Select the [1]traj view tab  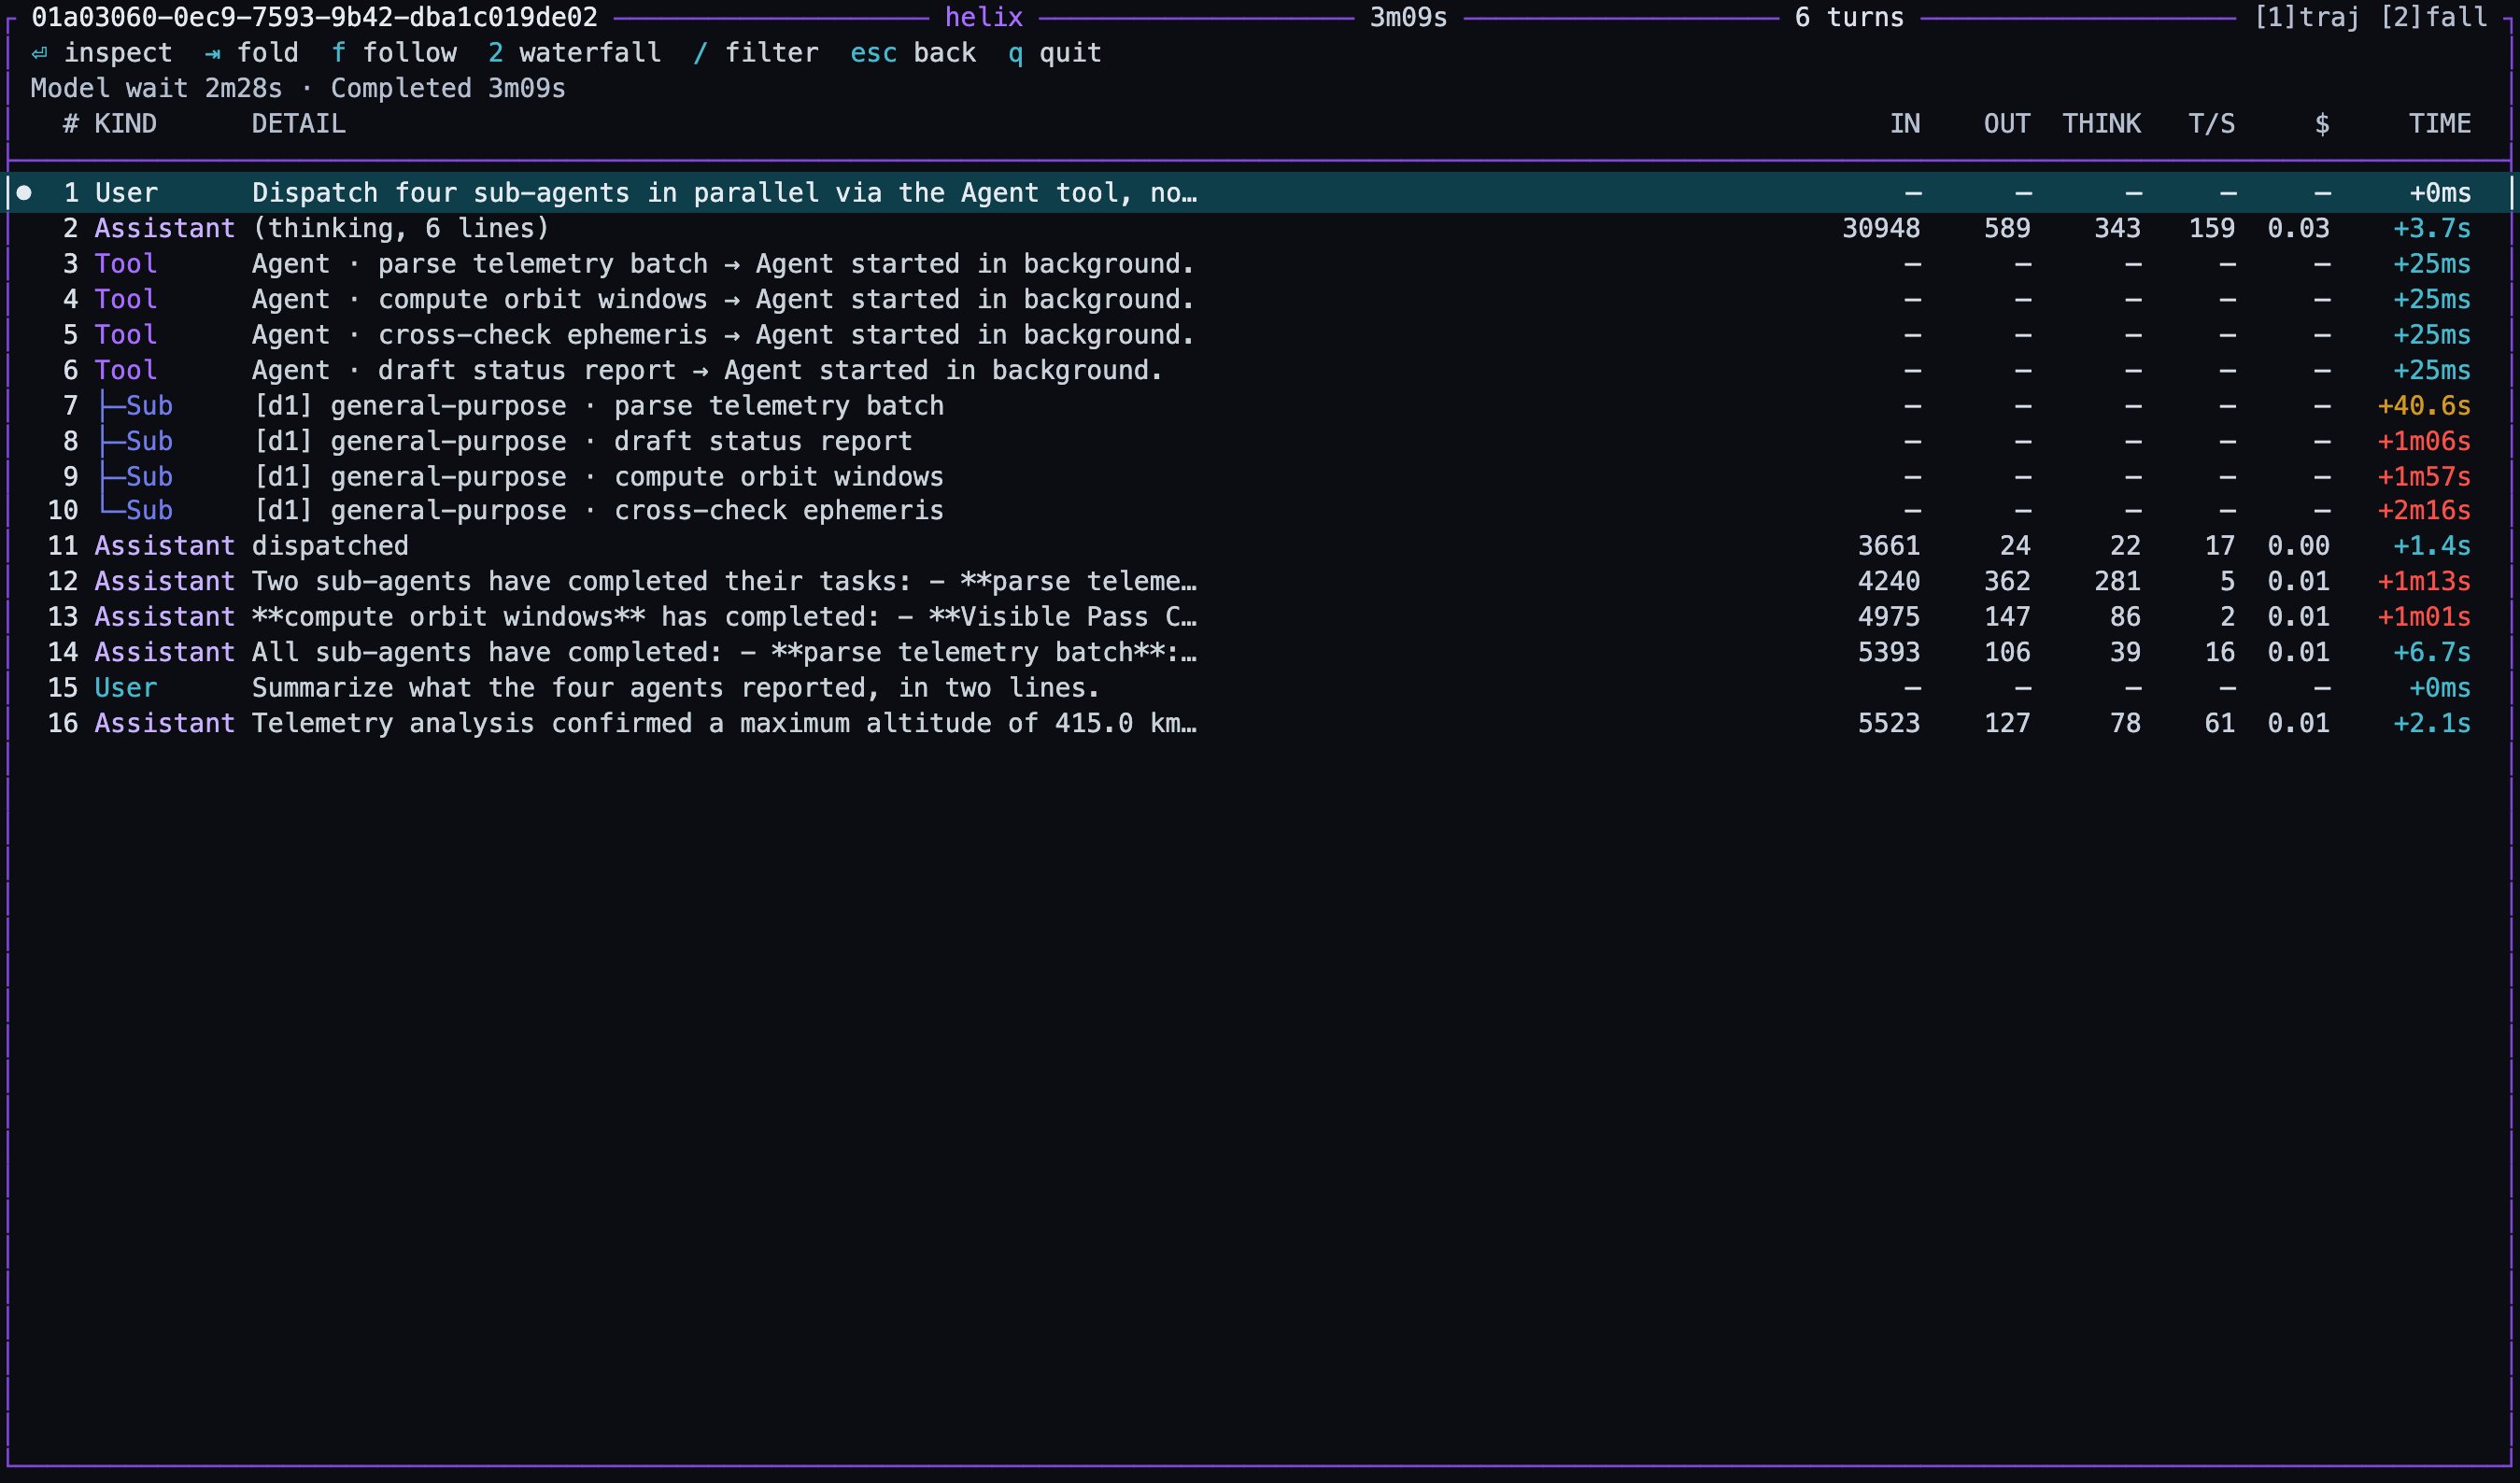(x=2306, y=17)
